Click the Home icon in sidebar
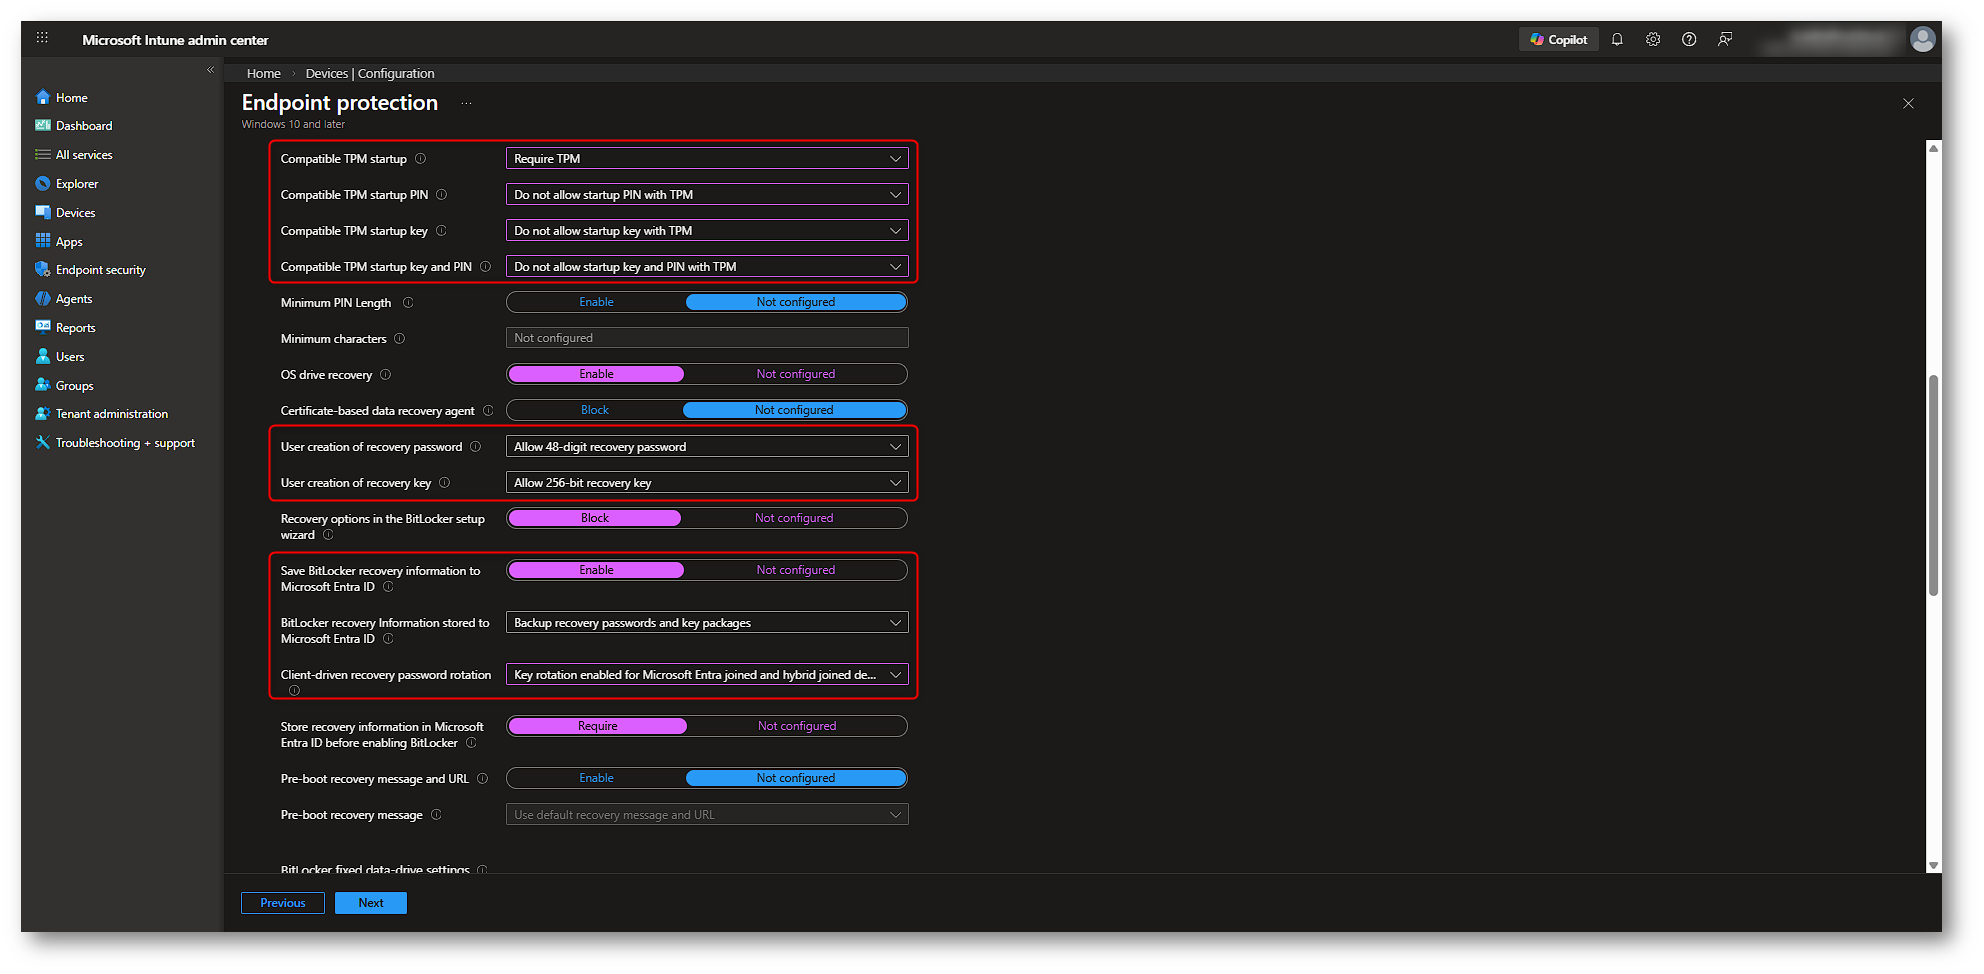Image resolution: width=1984 pixels, height=974 pixels. [43, 97]
